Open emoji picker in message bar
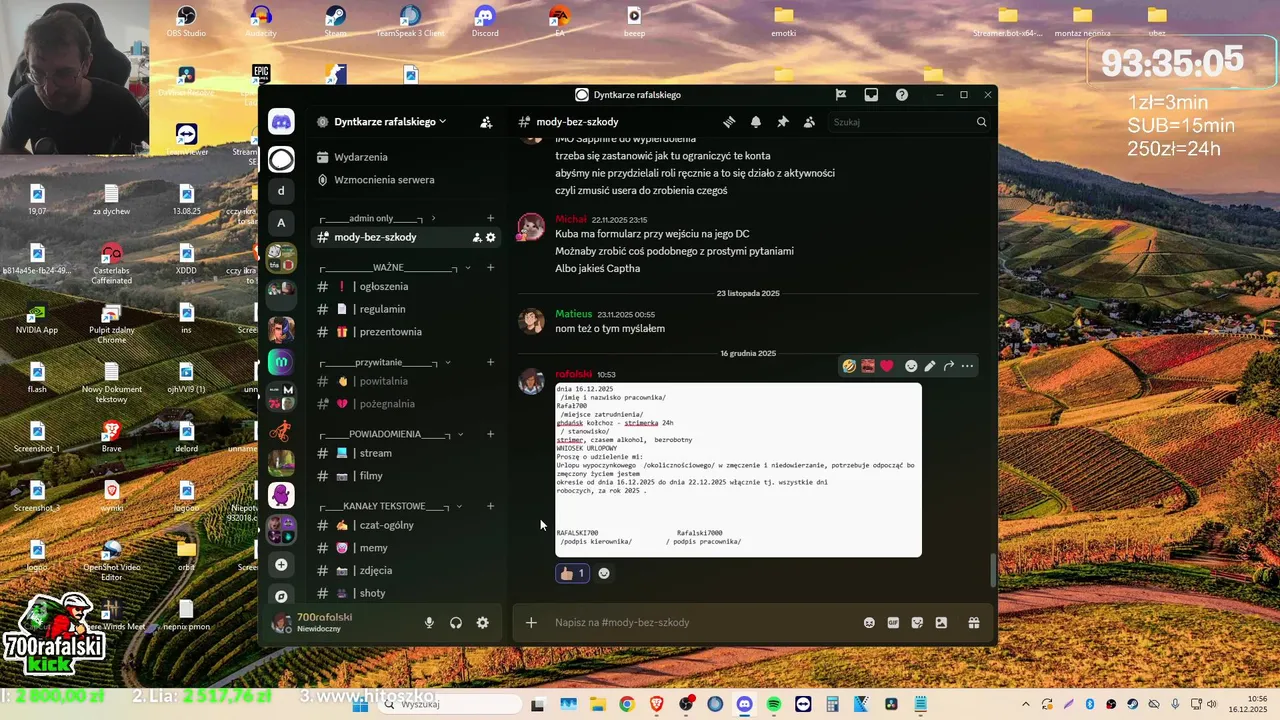Image resolution: width=1280 pixels, height=720 pixels. point(869,623)
